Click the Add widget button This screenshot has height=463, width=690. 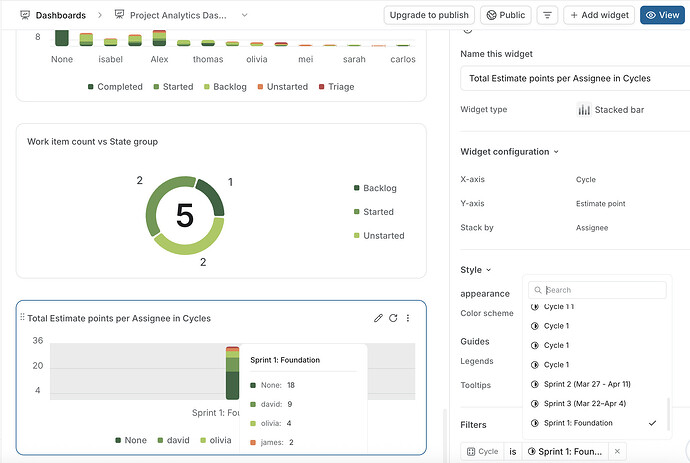tap(599, 15)
